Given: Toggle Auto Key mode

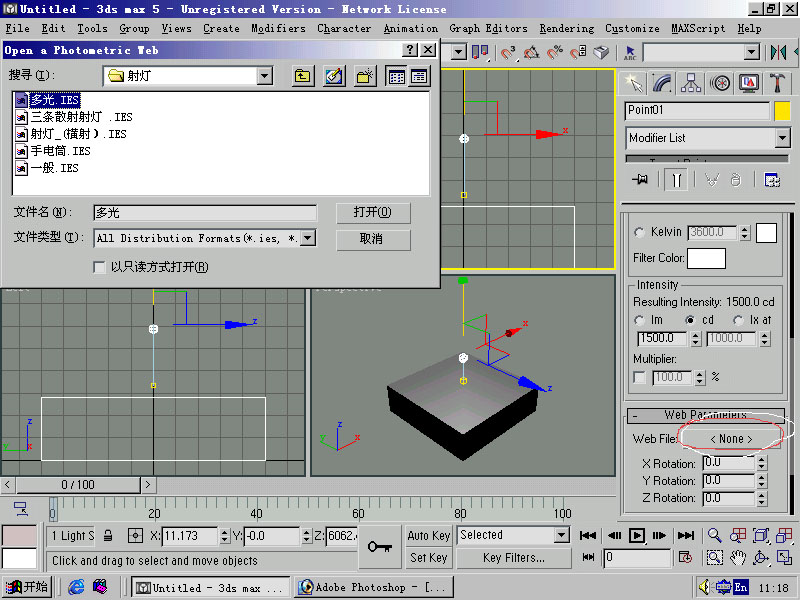Looking at the screenshot, I should point(429,536).
